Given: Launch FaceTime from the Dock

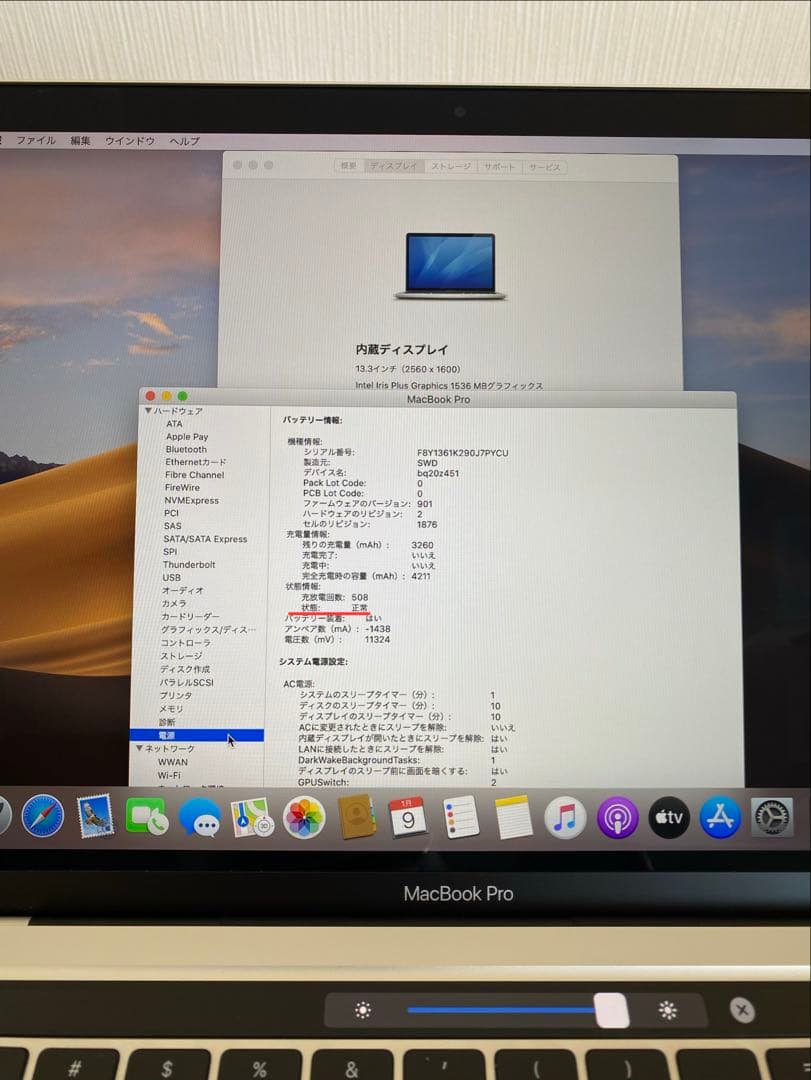Looking at the screenshot, I should [x=145, y=817].
